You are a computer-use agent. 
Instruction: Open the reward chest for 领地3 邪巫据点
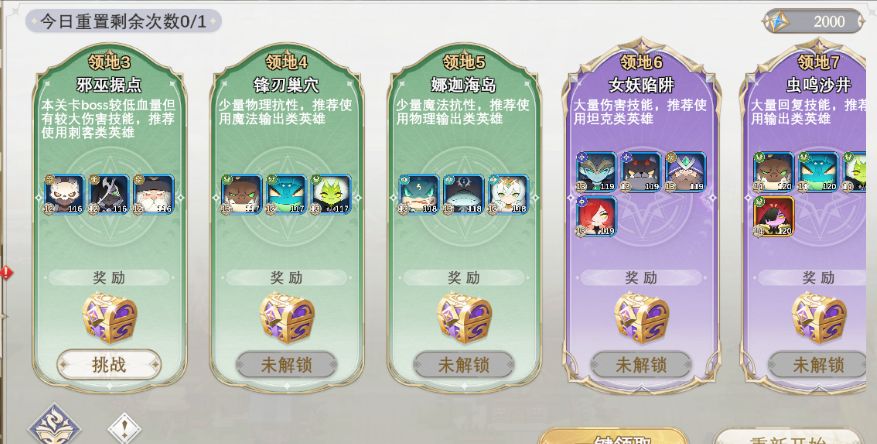(110, 318)
